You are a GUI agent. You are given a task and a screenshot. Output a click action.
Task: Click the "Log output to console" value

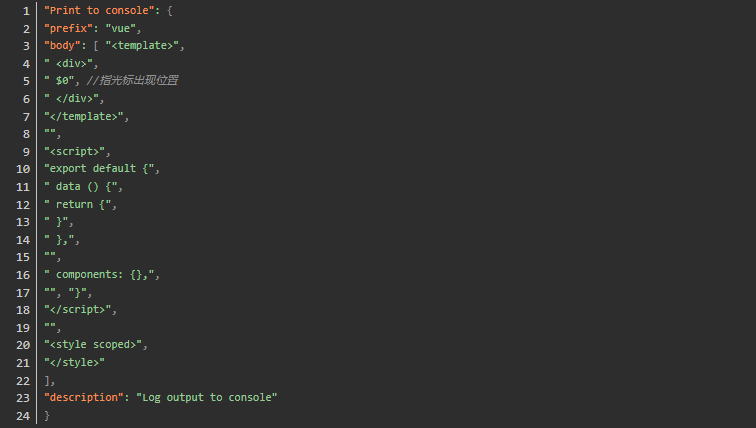point(207,397)
